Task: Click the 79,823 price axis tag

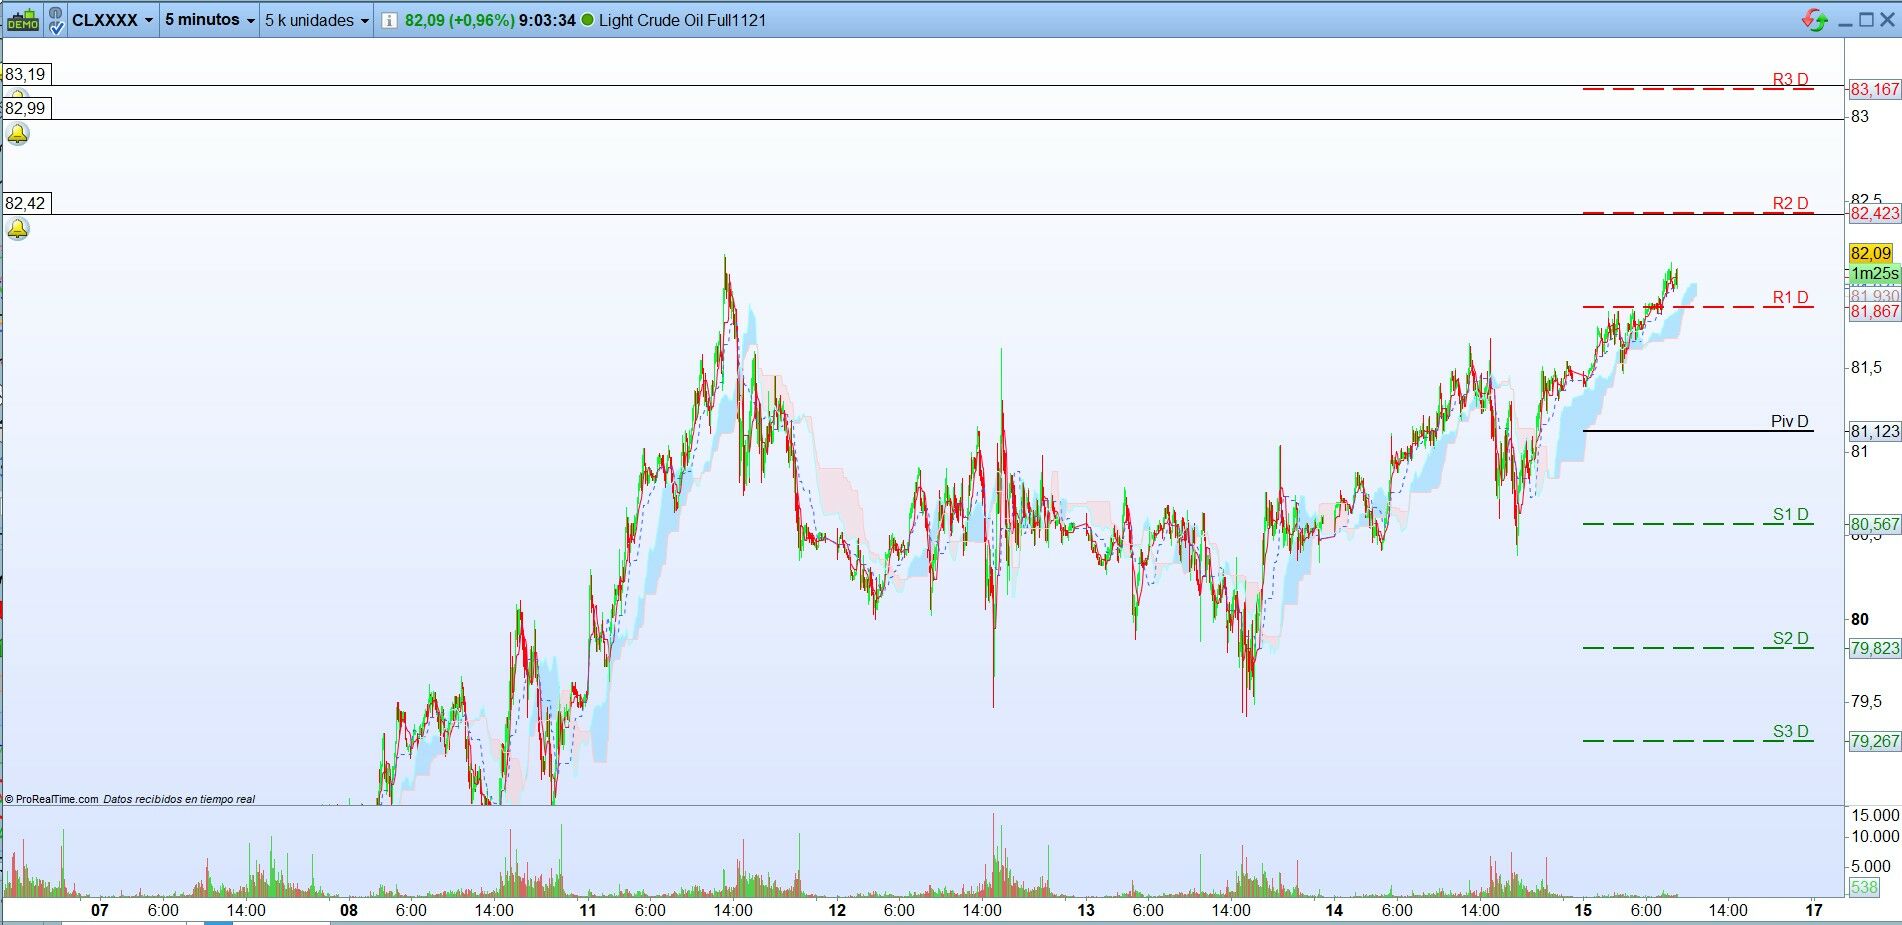Action: point(1874,648)
